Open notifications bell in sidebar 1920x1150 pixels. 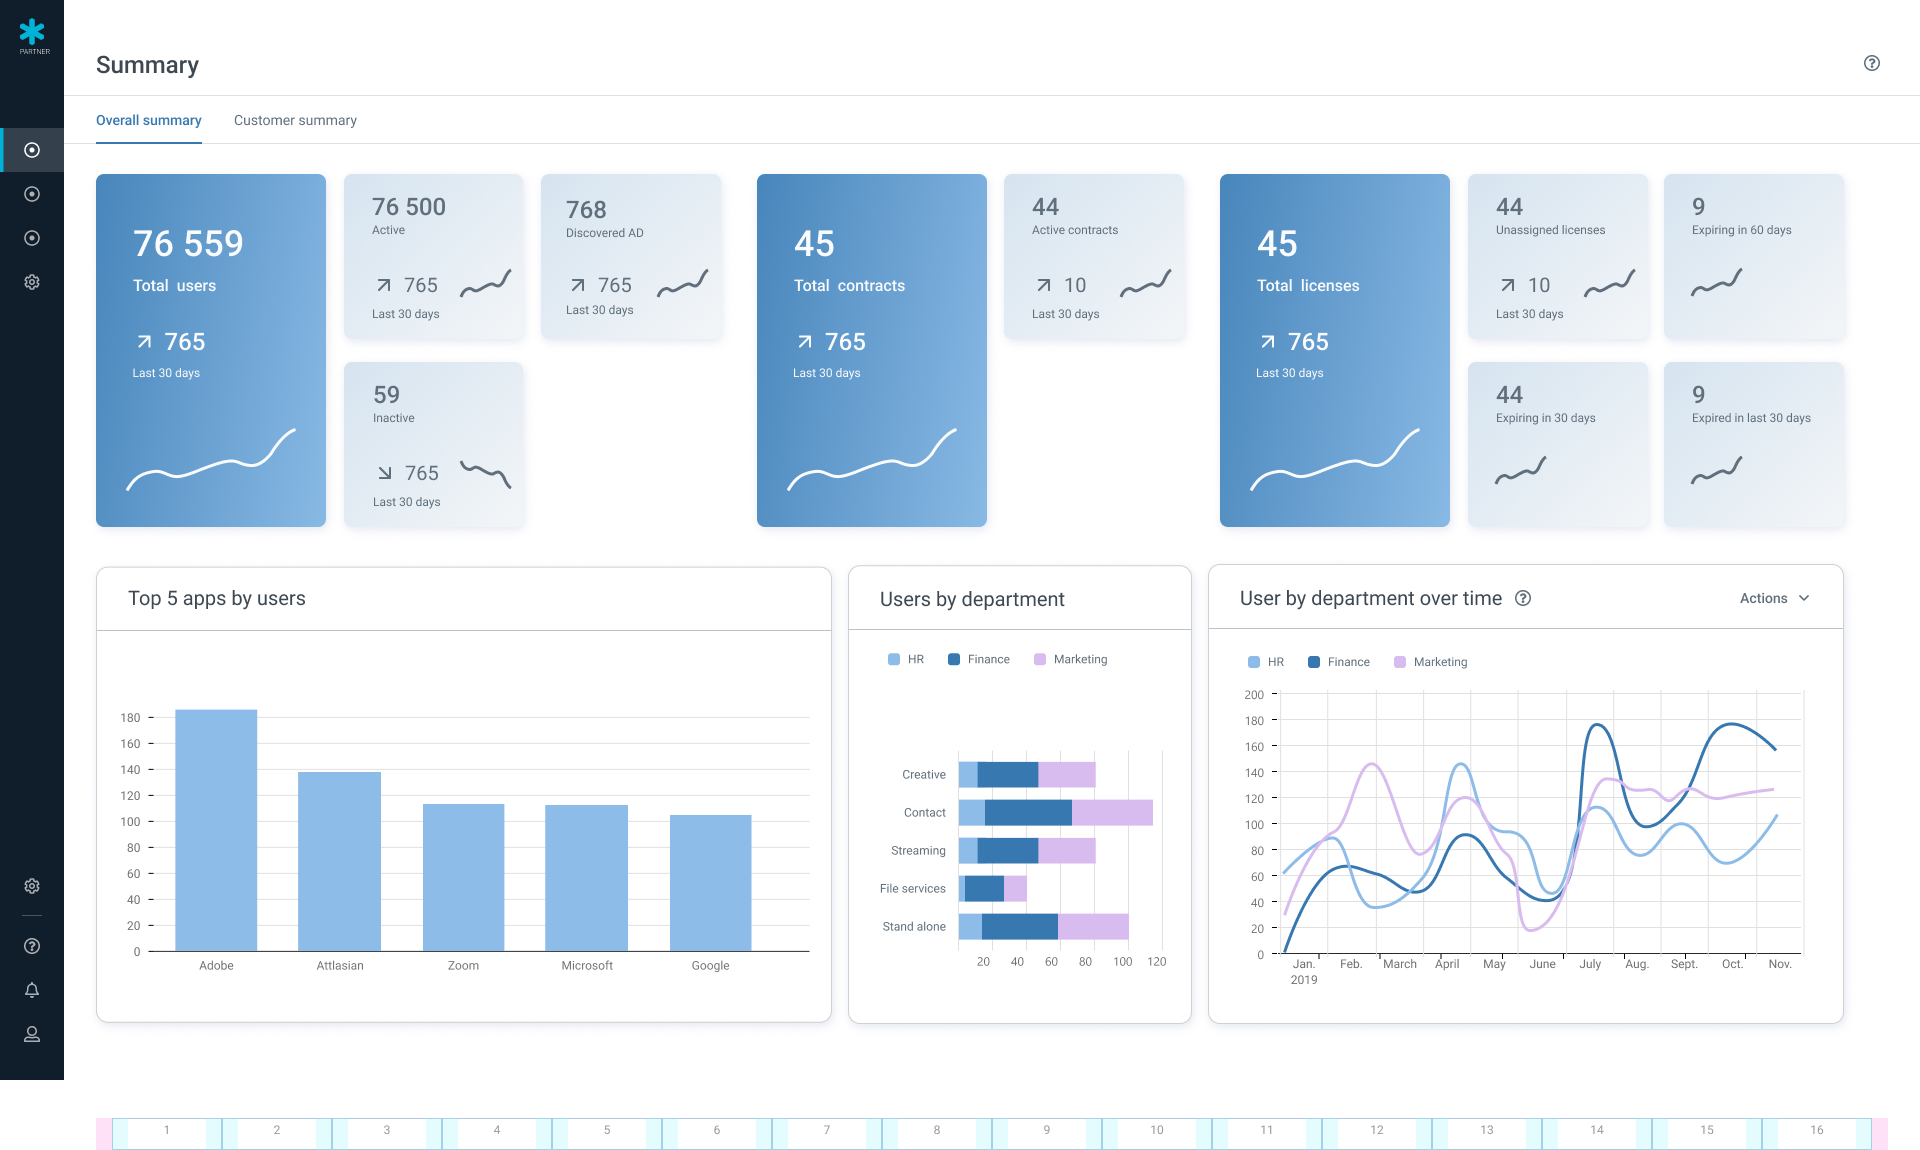[x=32, y=990]
